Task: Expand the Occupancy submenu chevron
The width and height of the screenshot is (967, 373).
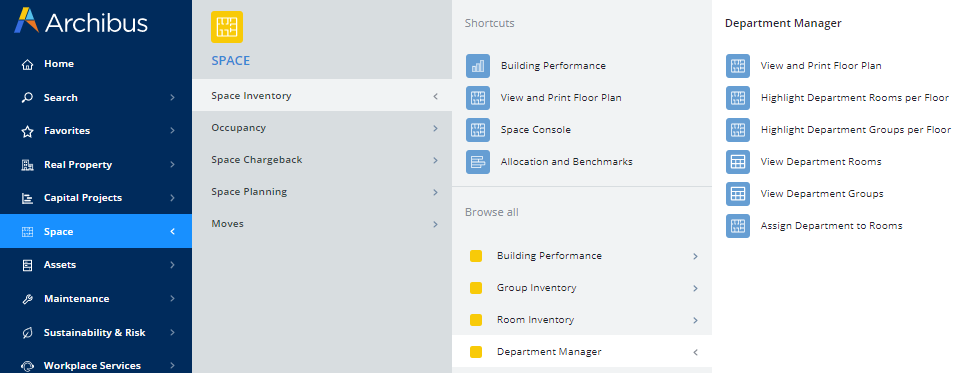Action: tap(435, 128)
